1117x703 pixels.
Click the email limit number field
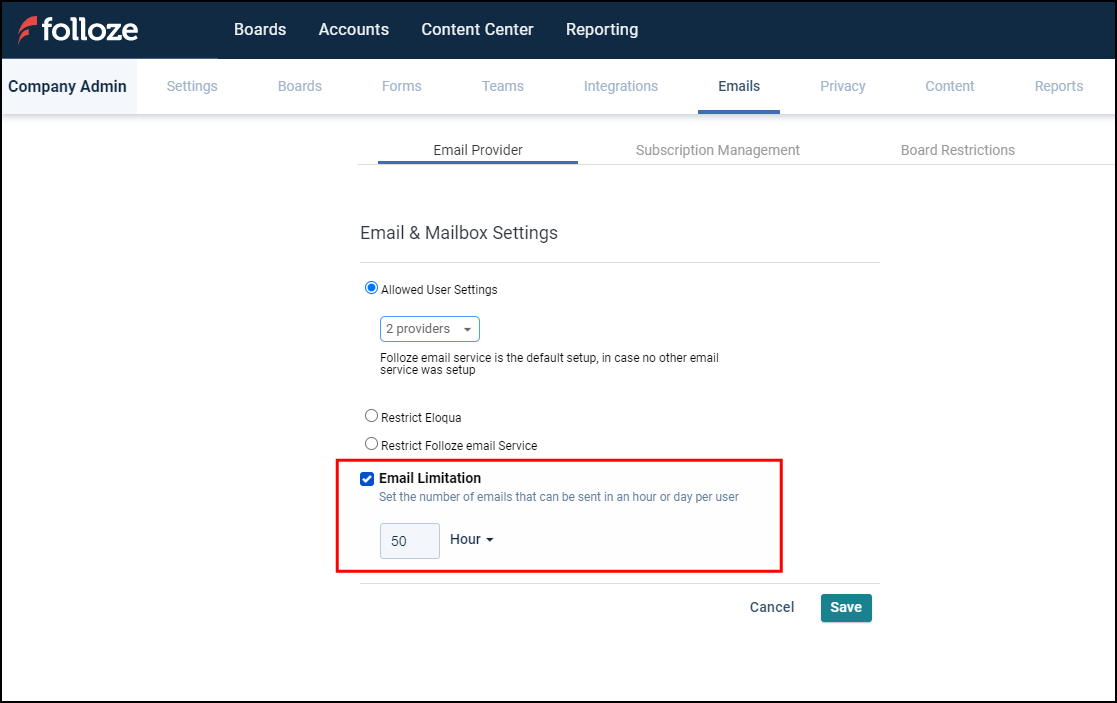[x=409, y=540]
